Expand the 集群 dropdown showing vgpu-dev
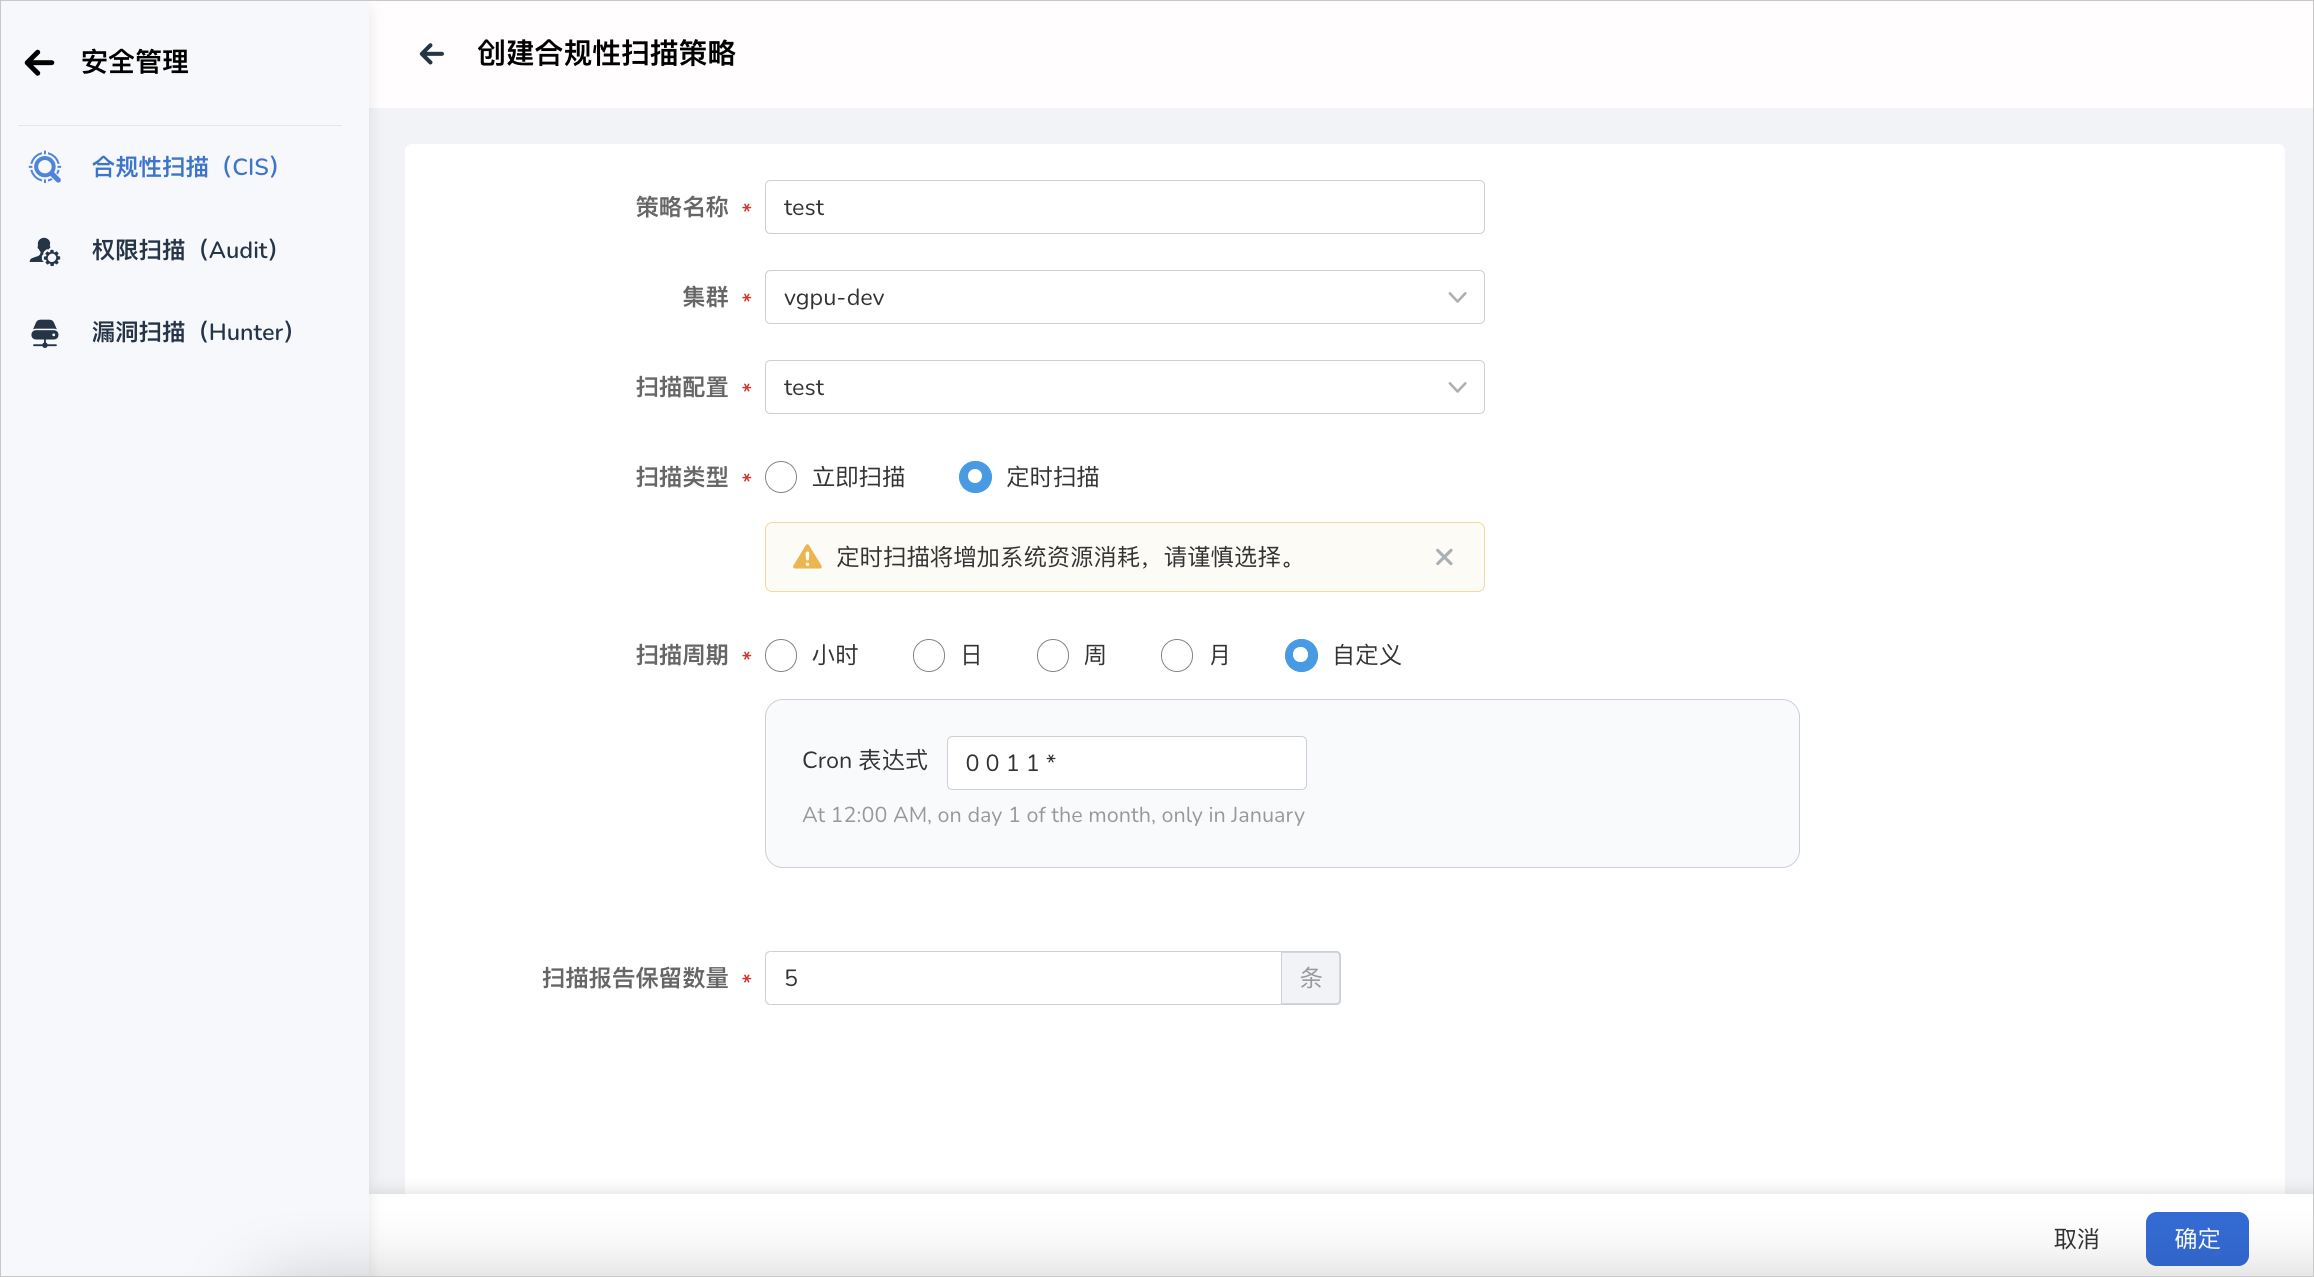Viewport: 2314px width, 1277px height. pos(1124,297)
